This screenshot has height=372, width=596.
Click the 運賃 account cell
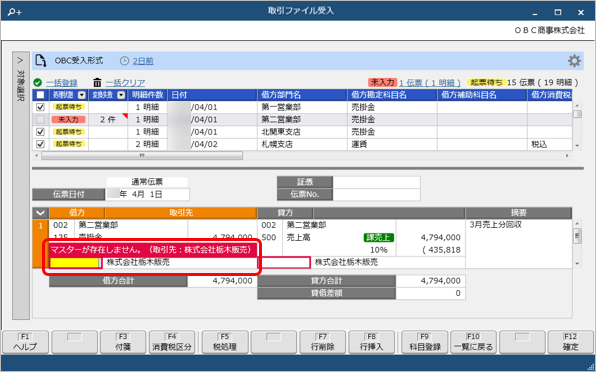392,144
